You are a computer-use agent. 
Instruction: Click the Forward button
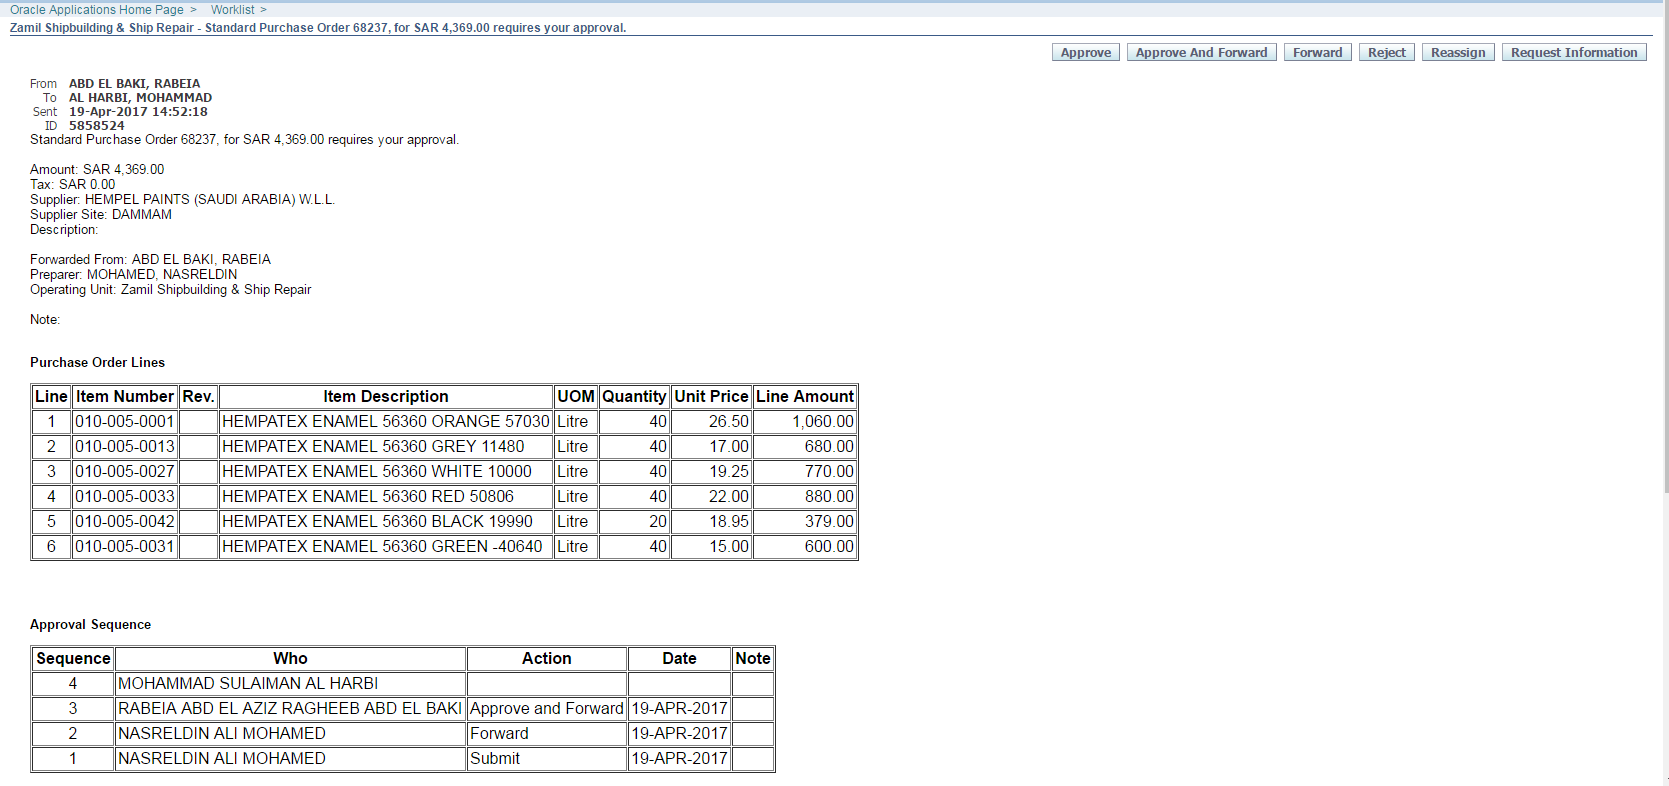click(x=1317, y=52)
